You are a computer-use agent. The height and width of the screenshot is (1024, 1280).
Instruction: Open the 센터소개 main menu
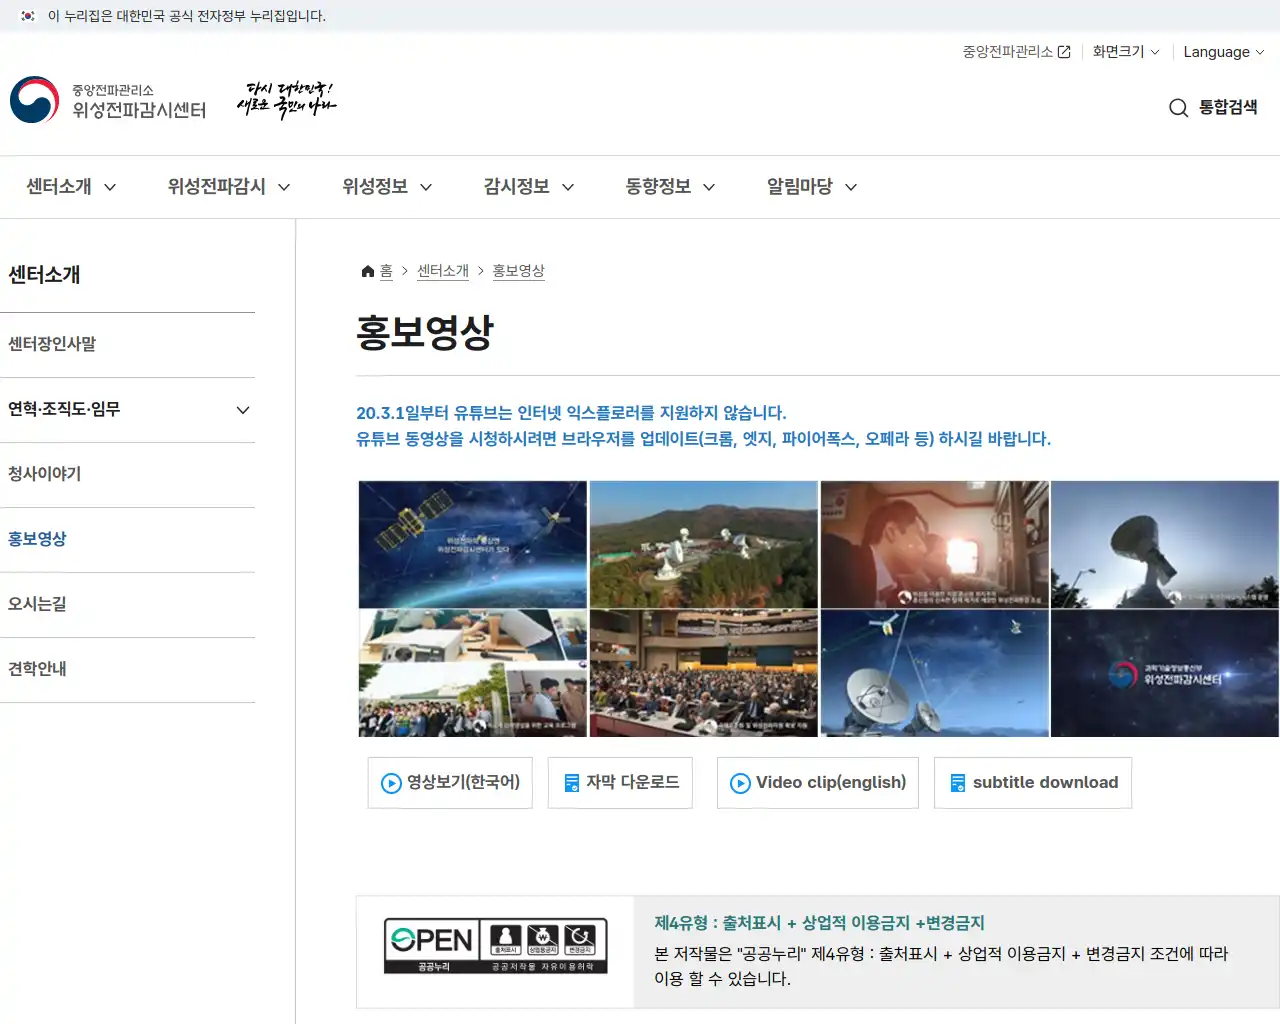71,187
